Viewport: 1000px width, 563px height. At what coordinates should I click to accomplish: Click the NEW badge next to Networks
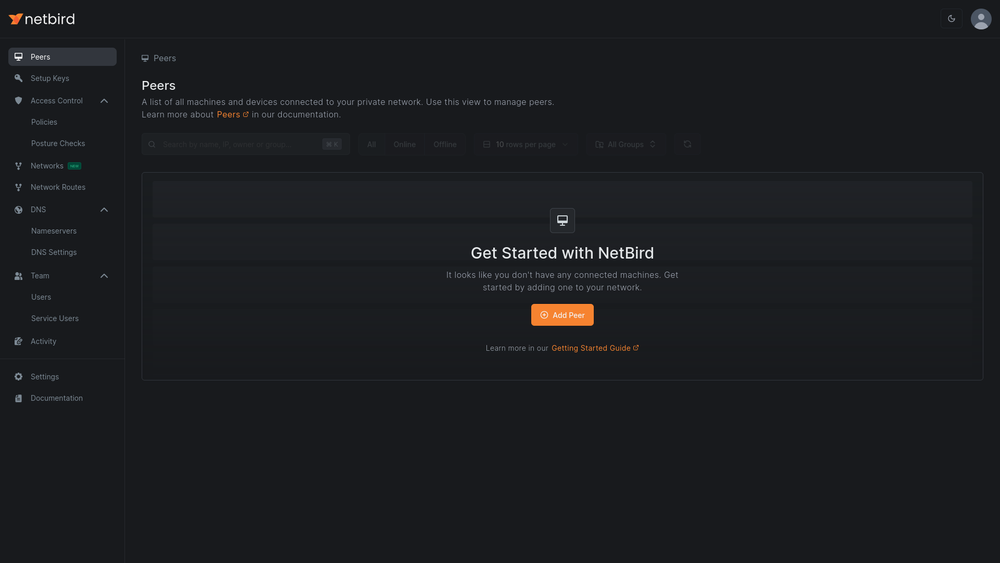click(75, 166)
